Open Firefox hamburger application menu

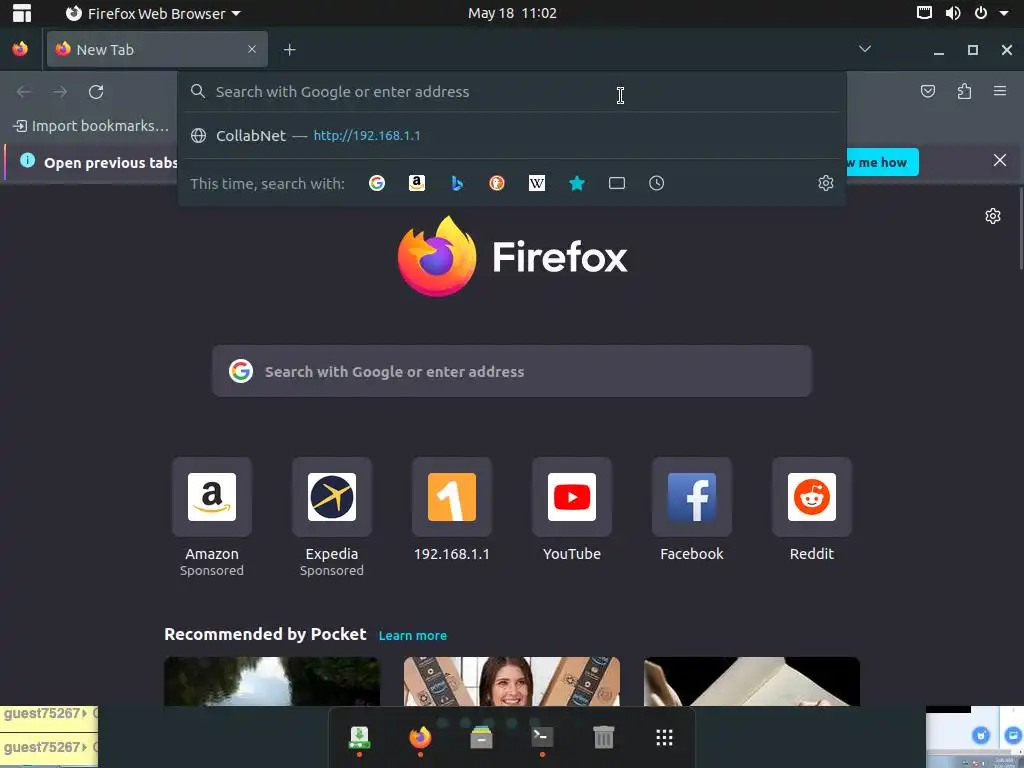(x=1000, y=91)
